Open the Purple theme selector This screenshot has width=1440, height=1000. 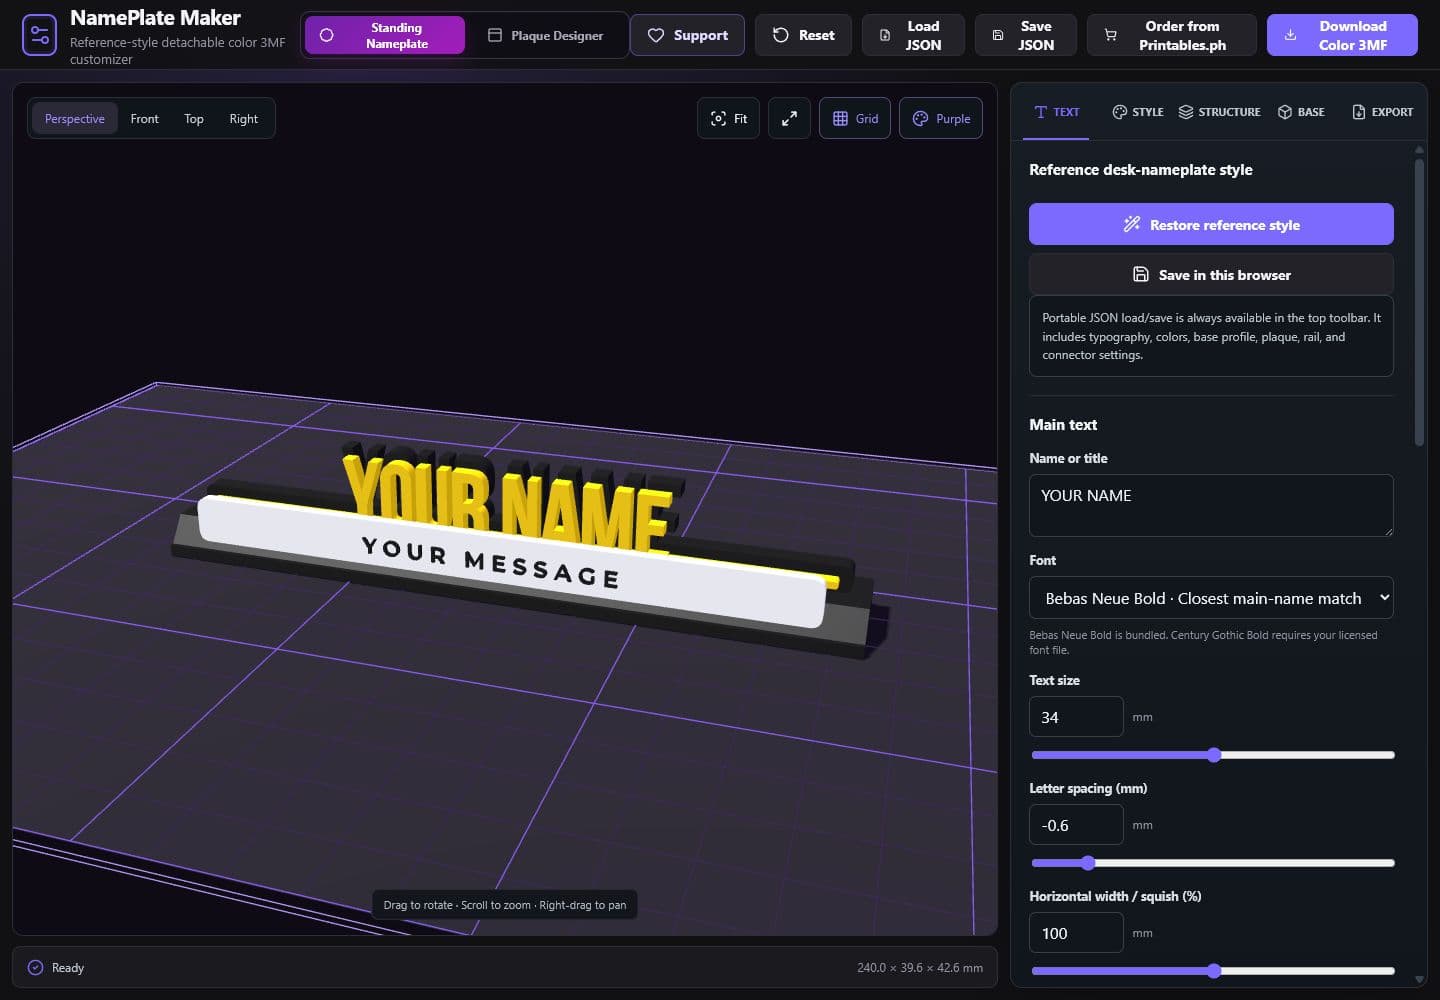941,118
